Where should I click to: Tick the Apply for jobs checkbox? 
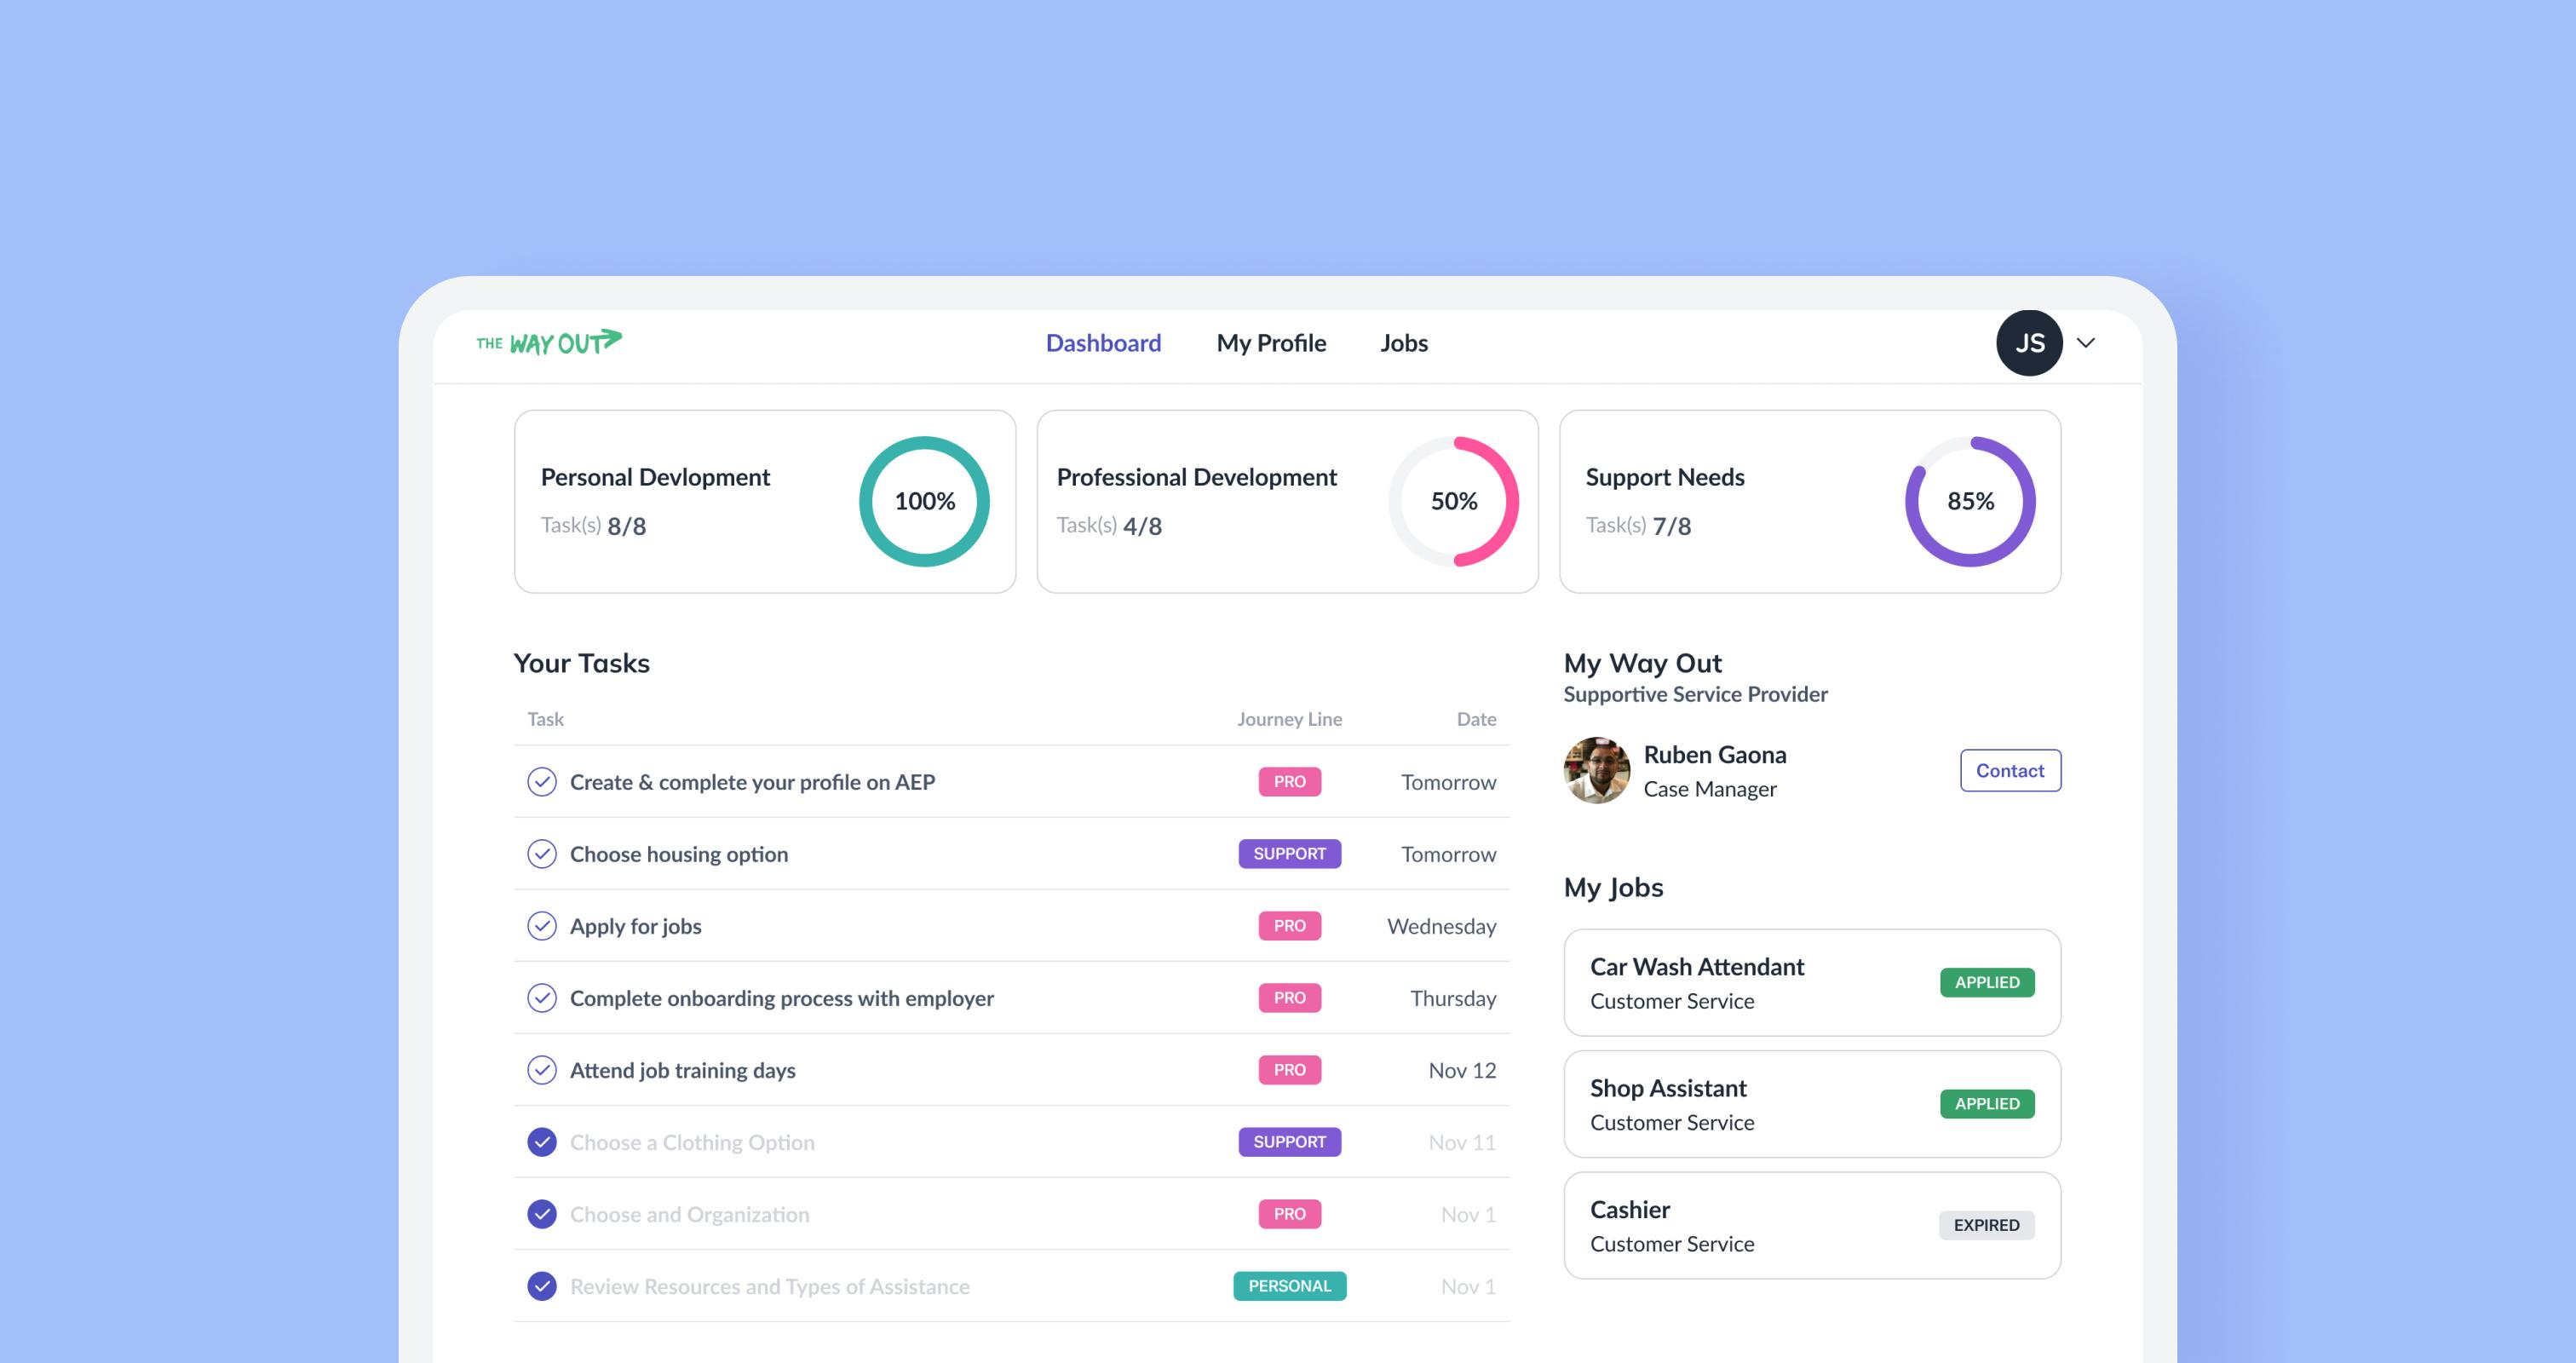click(x=542, y=926)
